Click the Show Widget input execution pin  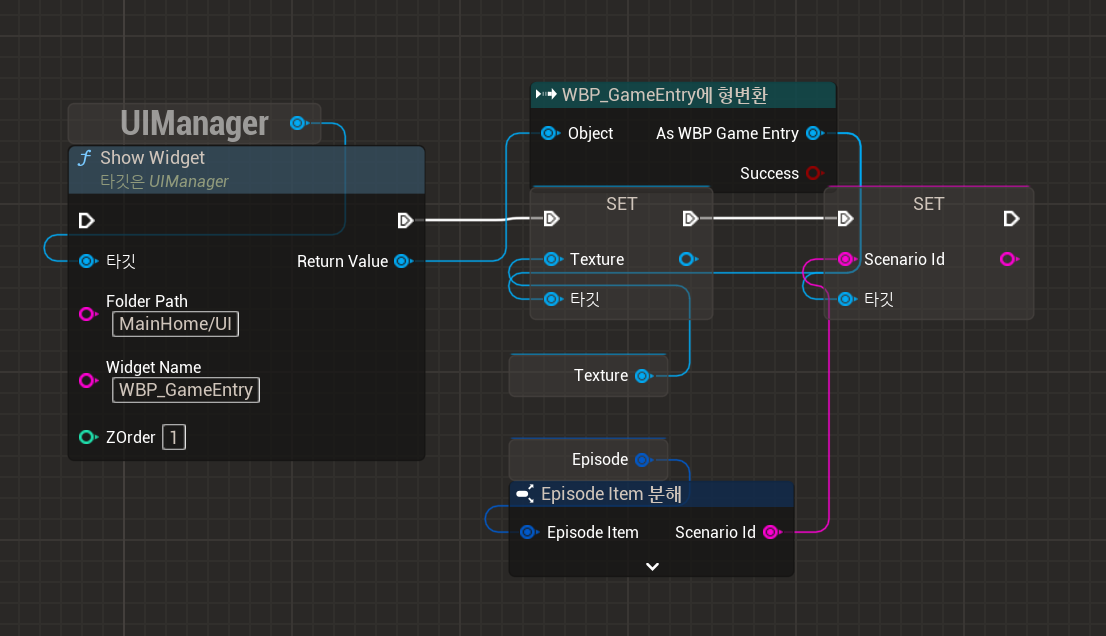coord(86,220)
